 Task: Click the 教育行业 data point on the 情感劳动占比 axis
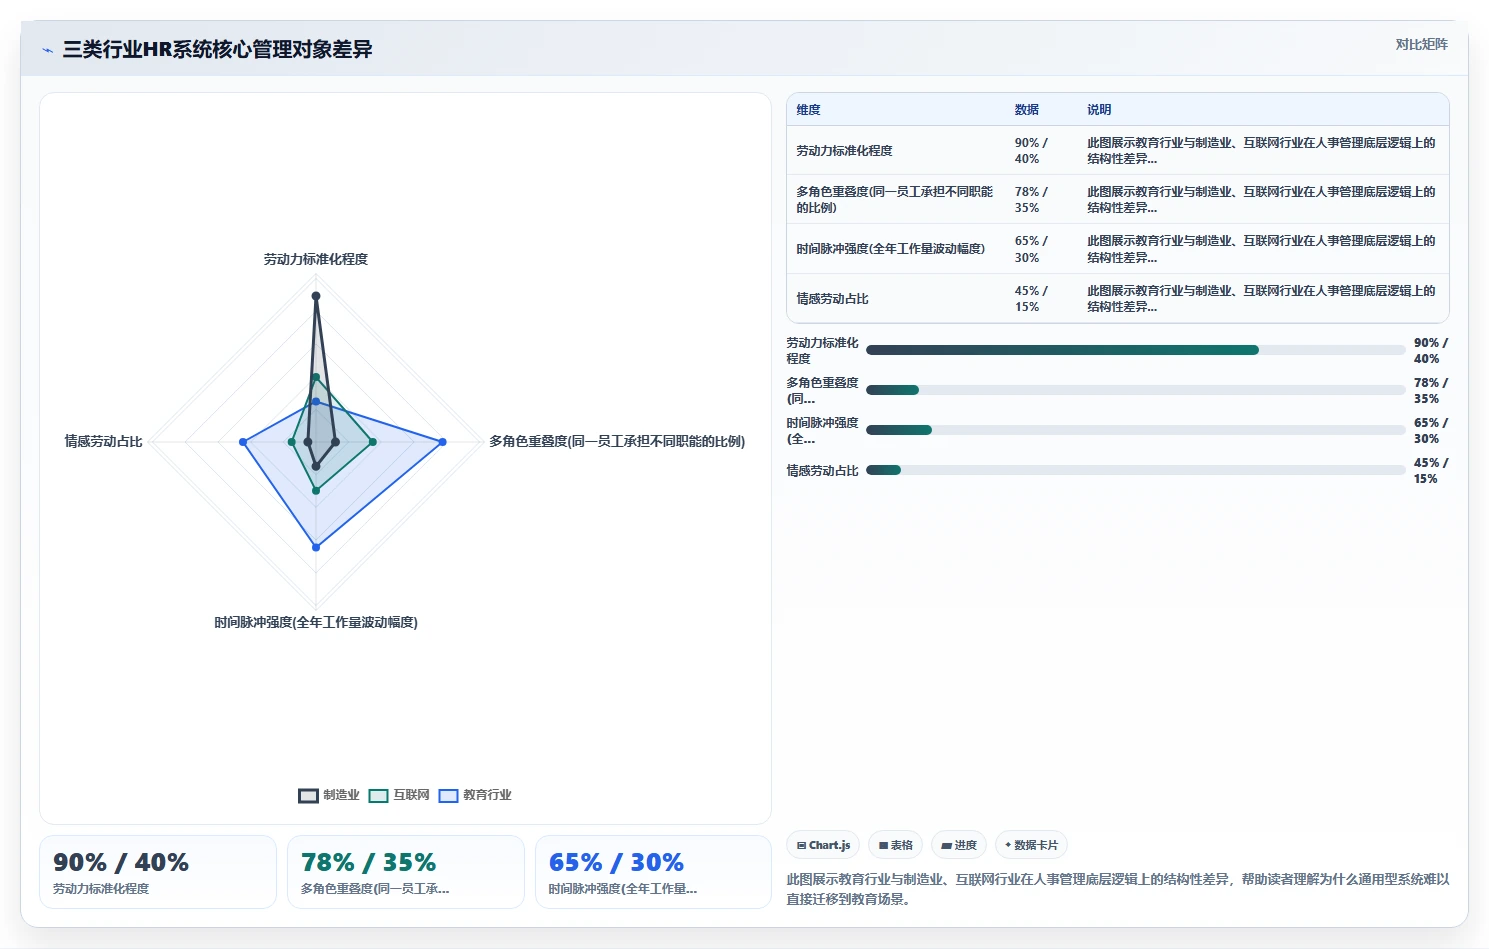coord(243,442)
